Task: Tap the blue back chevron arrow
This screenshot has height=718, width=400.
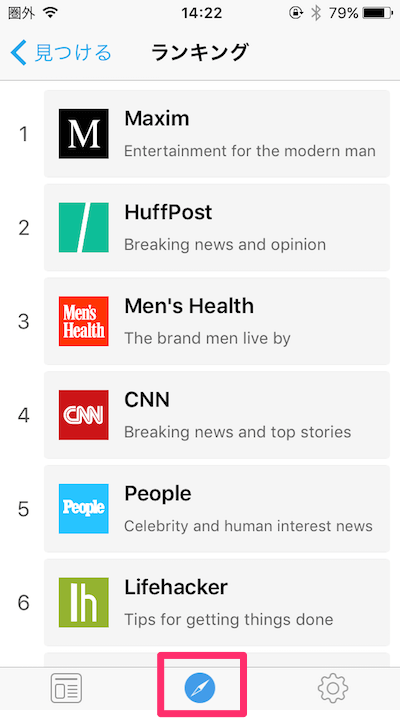Action: 19,53
